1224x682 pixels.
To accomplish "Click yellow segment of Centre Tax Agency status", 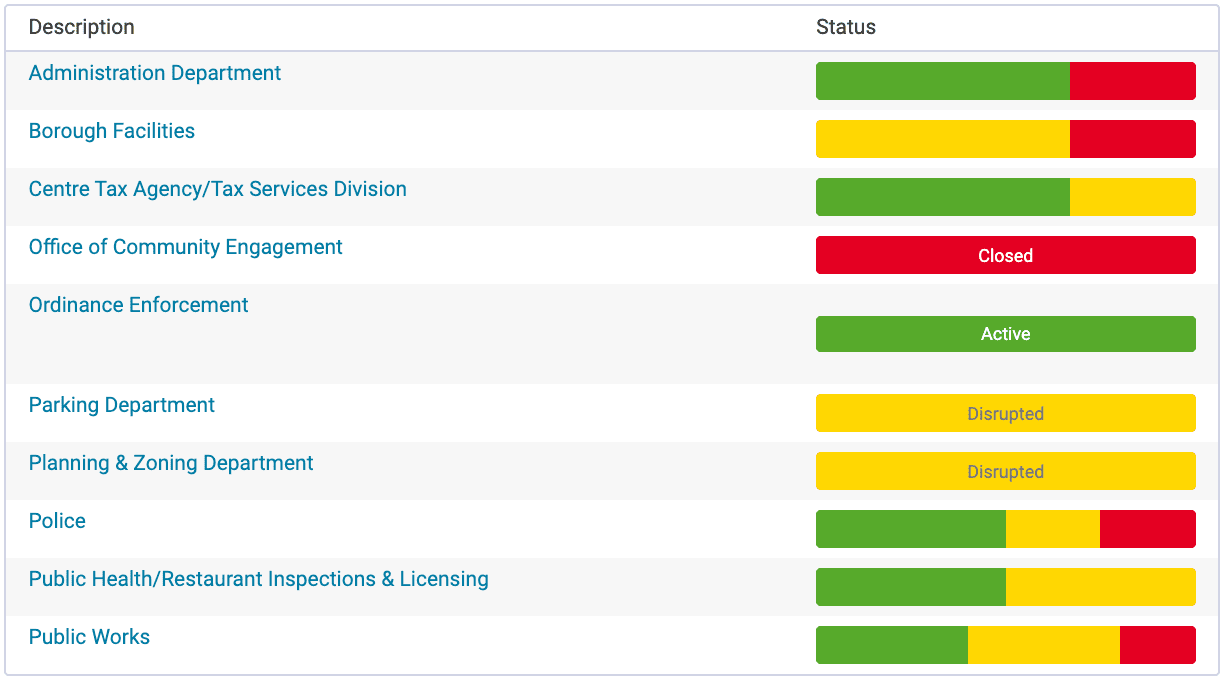I will click(1133, 197).
